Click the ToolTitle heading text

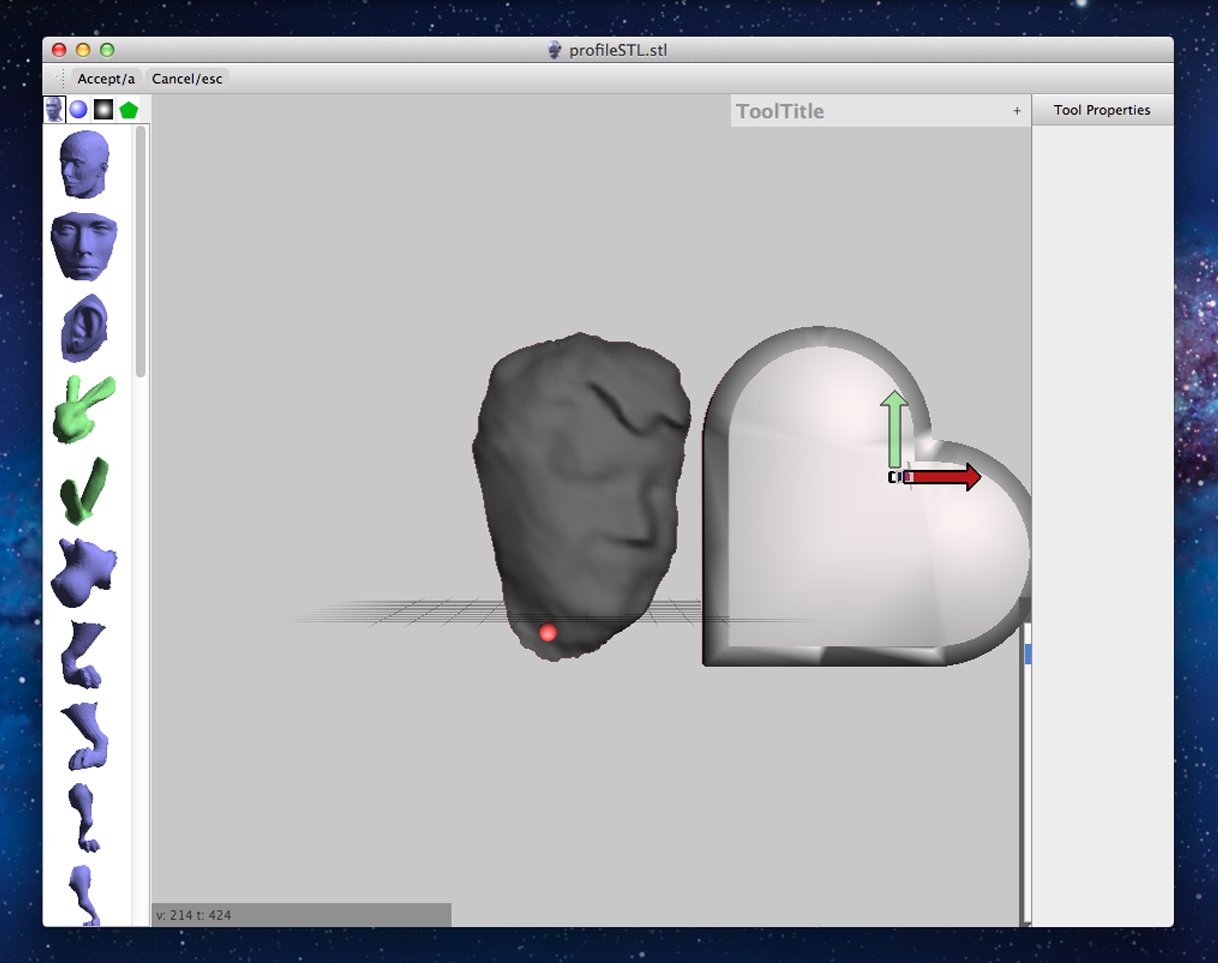click(x=780, y=111)
